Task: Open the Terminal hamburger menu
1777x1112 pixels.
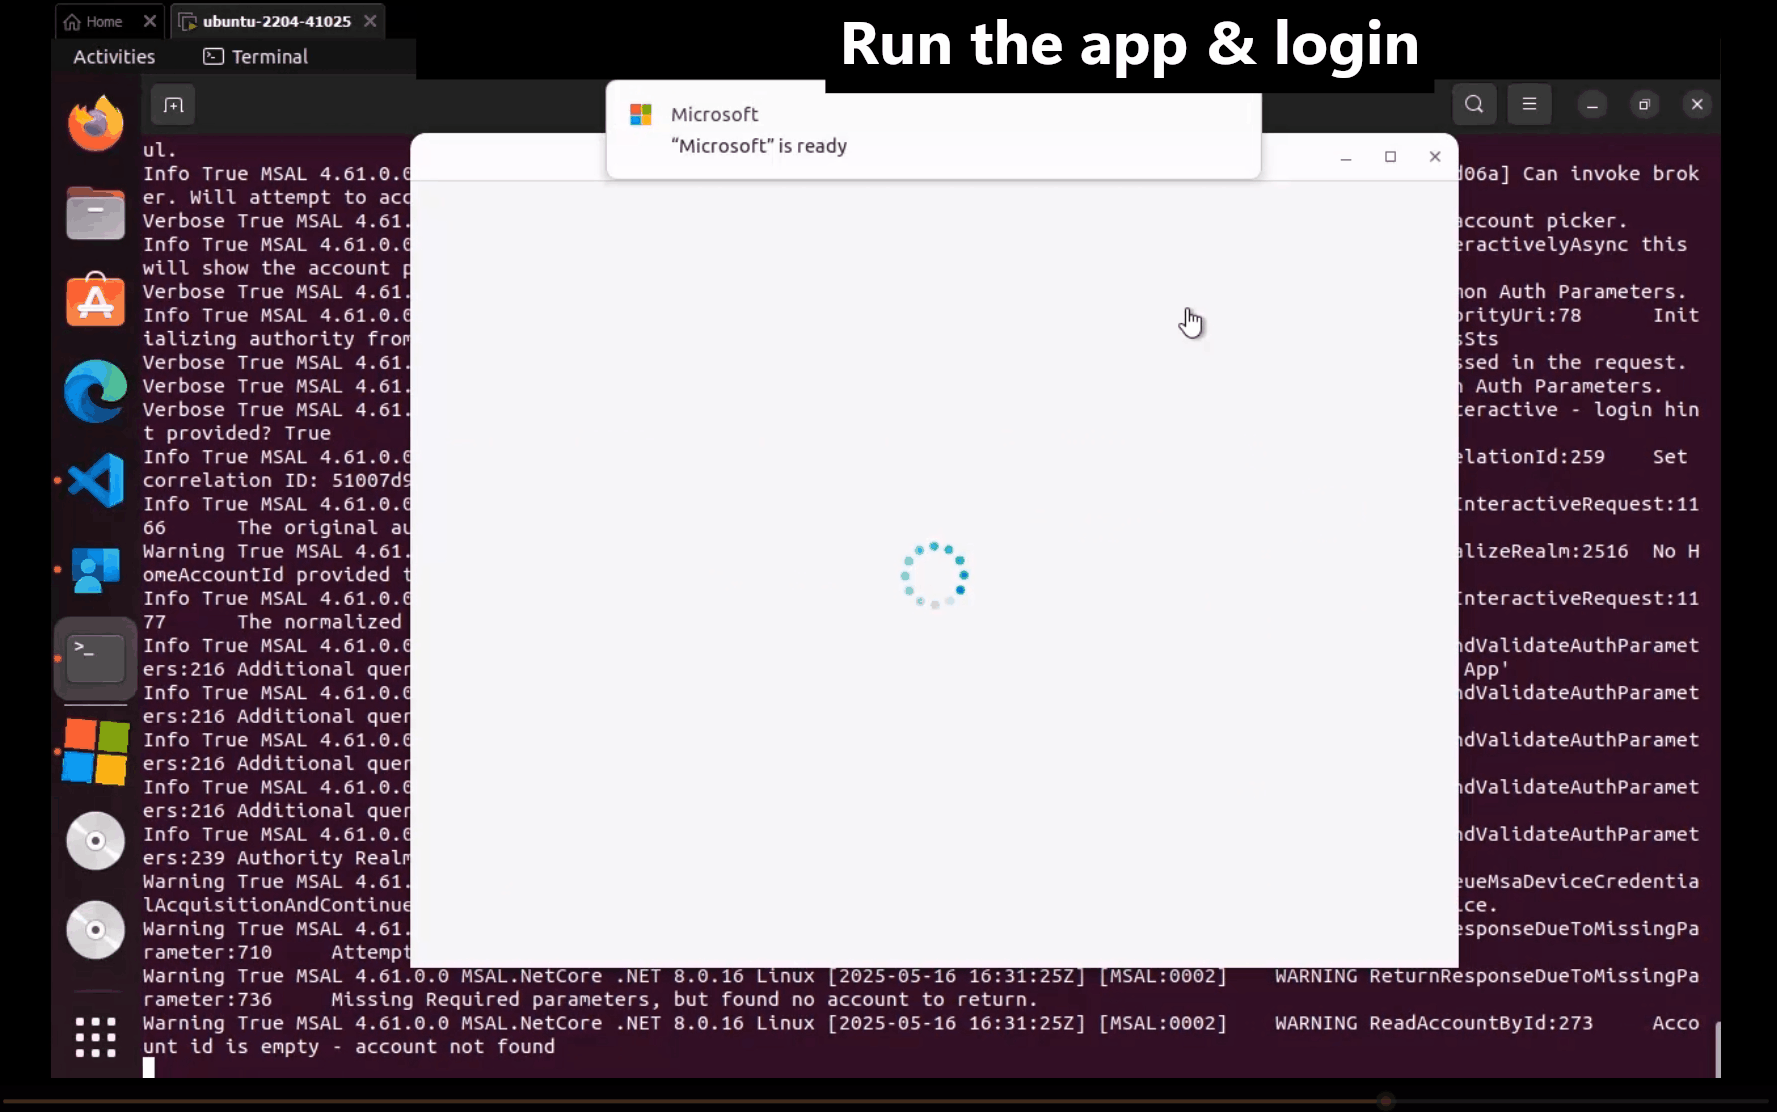Action: 1529,104
